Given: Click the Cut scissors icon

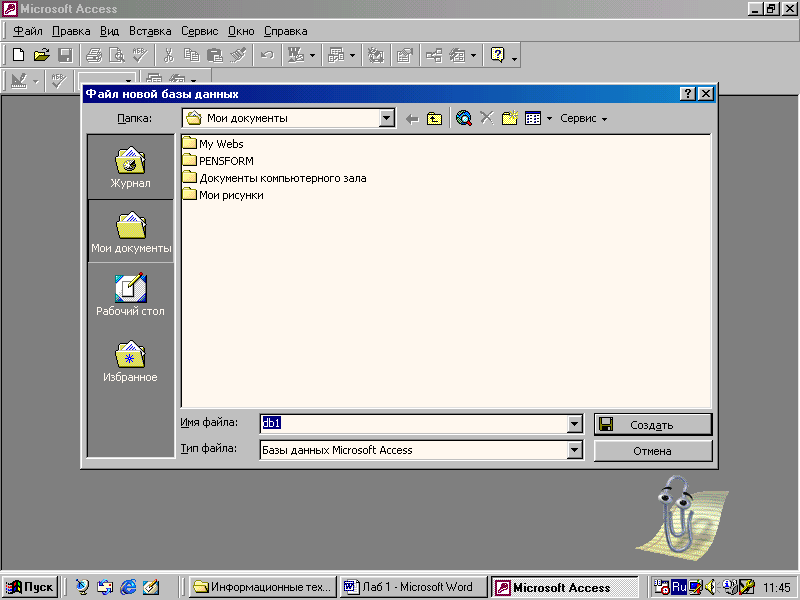Looking at the screenshot, I should point(168,55).
